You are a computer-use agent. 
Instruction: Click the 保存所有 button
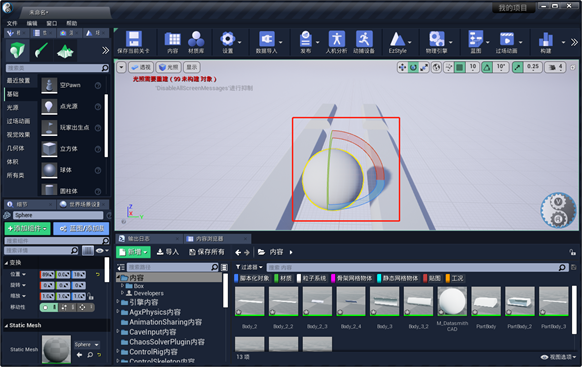pos(207,252)
